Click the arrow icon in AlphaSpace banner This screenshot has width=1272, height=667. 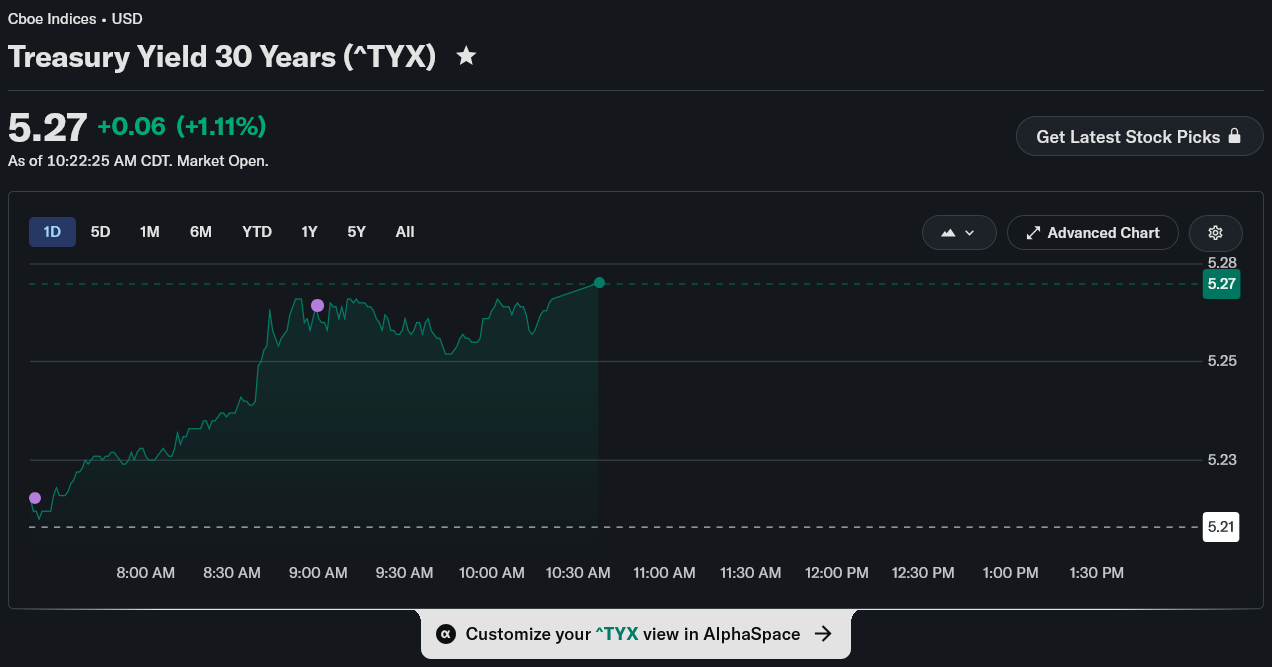tap(823, 634)
